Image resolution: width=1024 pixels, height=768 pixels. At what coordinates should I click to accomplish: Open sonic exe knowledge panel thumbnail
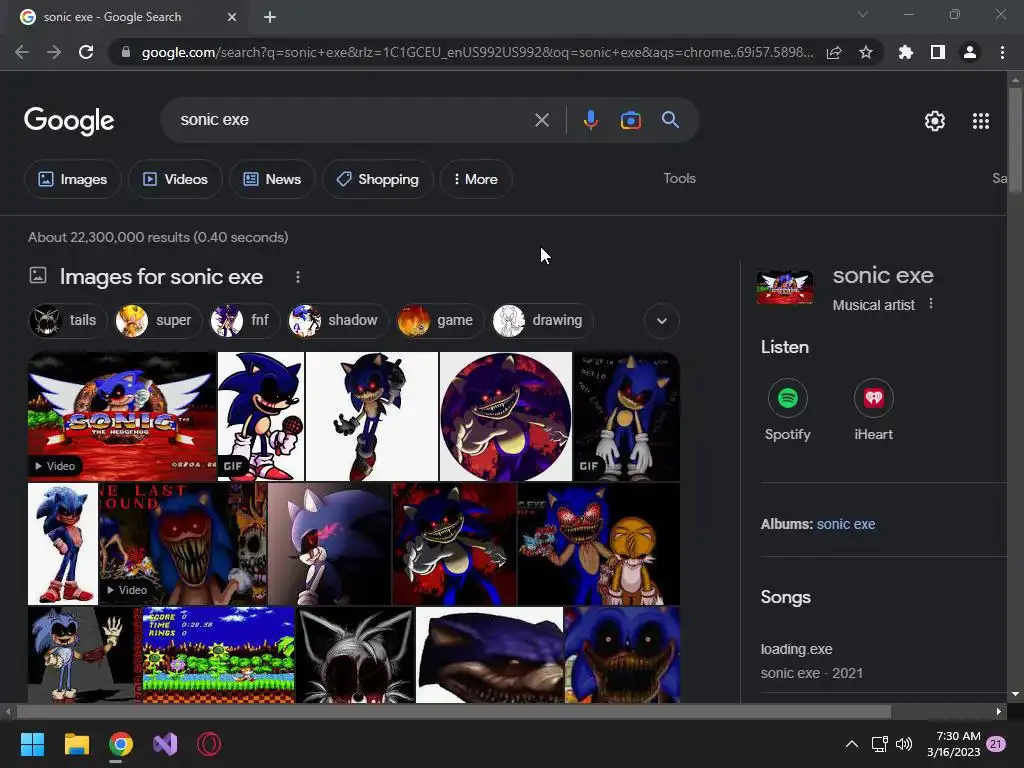(784, 287)
